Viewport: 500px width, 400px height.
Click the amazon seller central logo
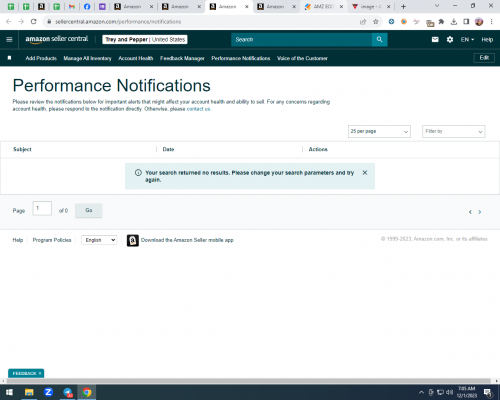pos(57,39)
